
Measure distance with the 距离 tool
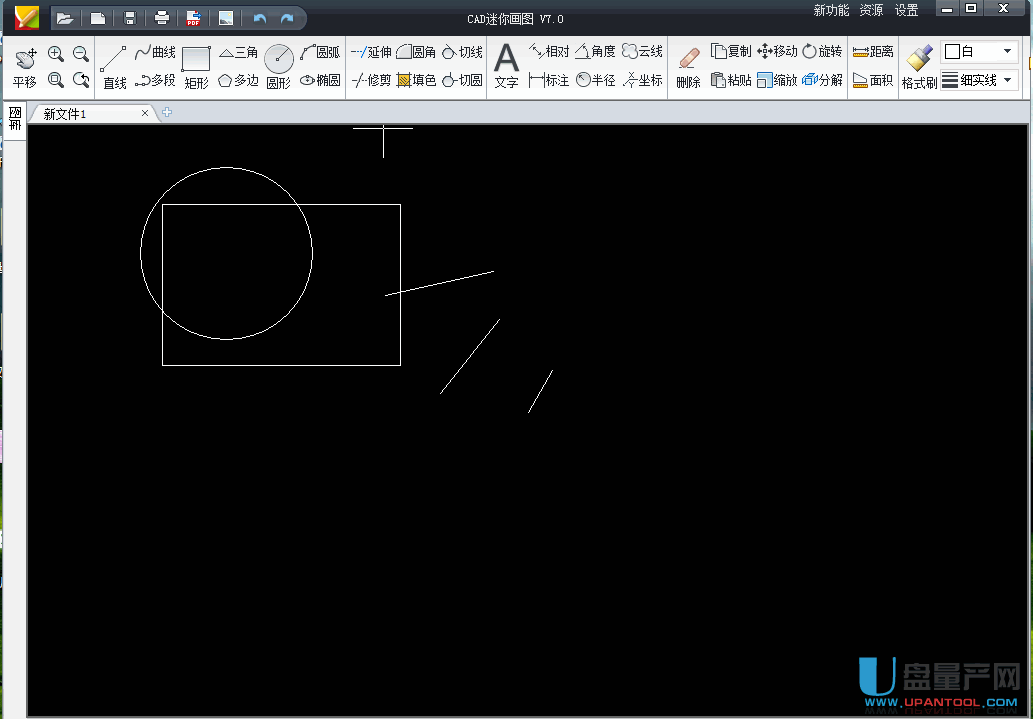pos(873,51)
